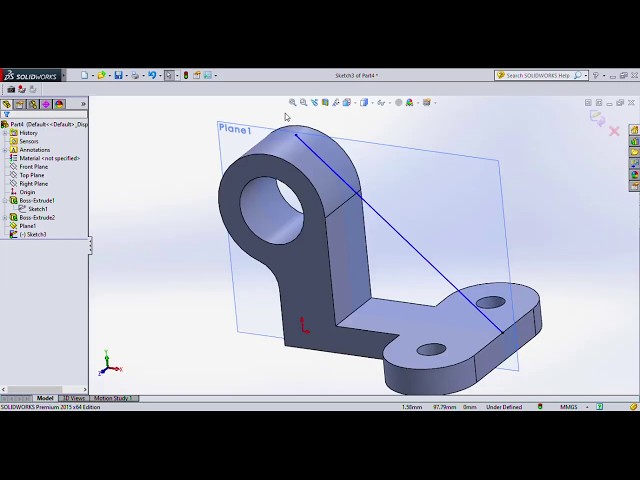The height and width of the screenshot is (480, 640).
Task: Click the Edit Appearance sphere icon
Action: [399, 102]
